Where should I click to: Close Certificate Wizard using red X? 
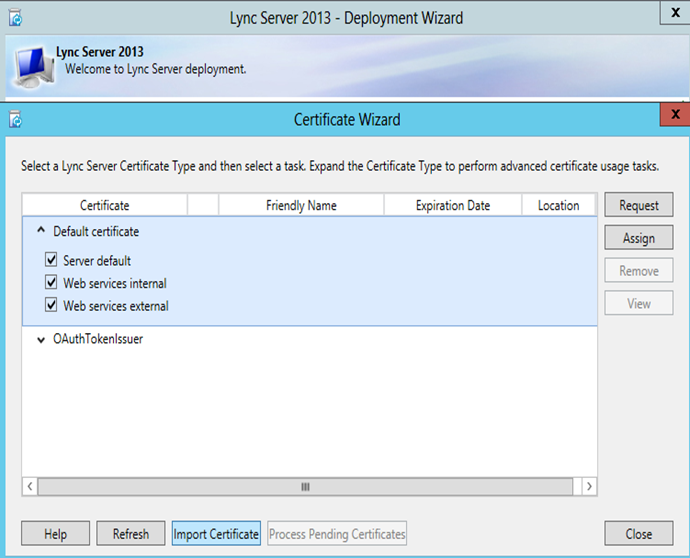pos(675,114)
